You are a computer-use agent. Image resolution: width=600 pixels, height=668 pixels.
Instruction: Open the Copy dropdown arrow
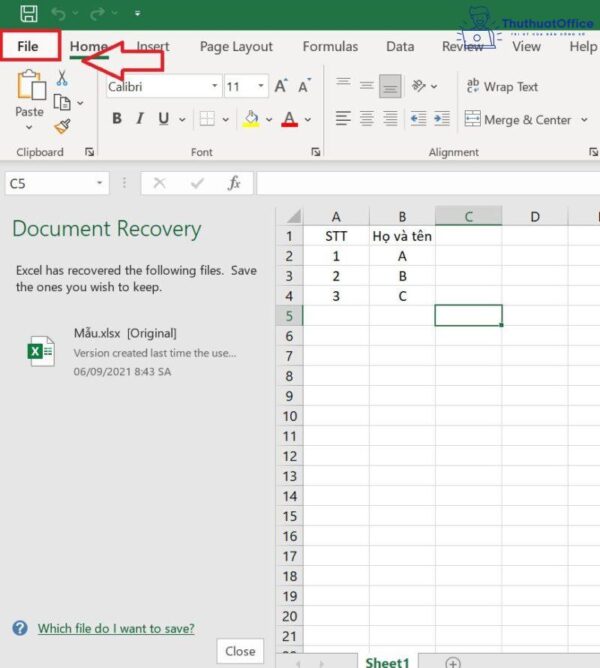coord(80,103)
